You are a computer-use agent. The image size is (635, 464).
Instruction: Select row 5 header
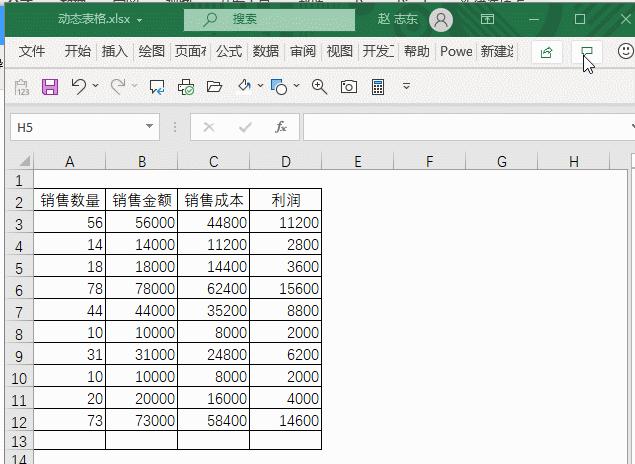coord(19,268)
